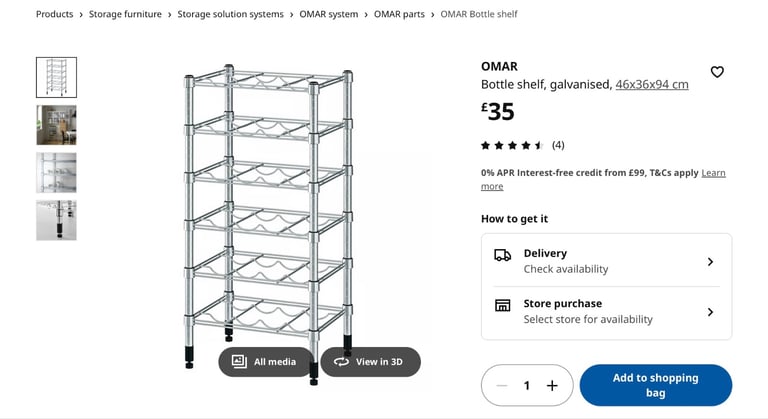
Task: Select the fourth shelf-foot close-up thumbnail
Action: (x=56, y=220)
